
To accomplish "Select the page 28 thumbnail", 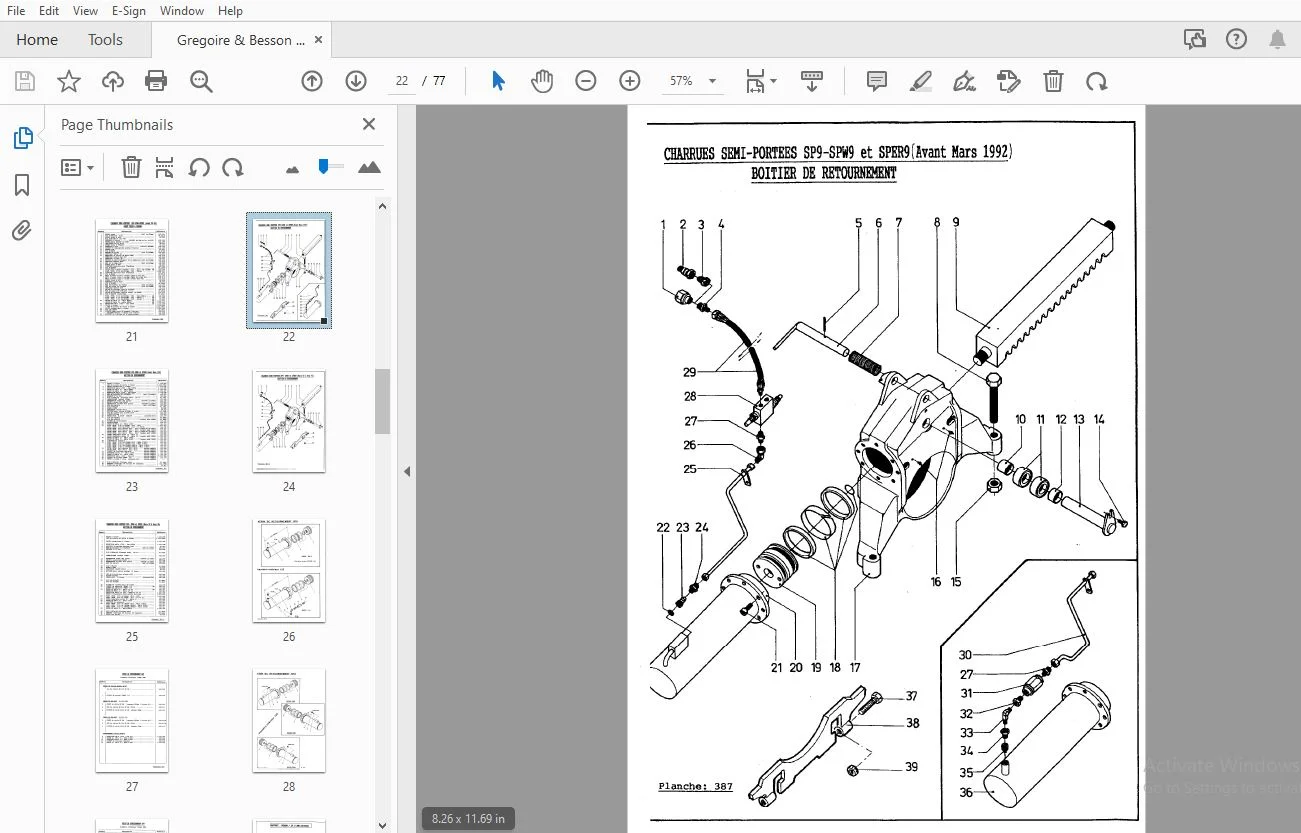I will coord(289,721).
